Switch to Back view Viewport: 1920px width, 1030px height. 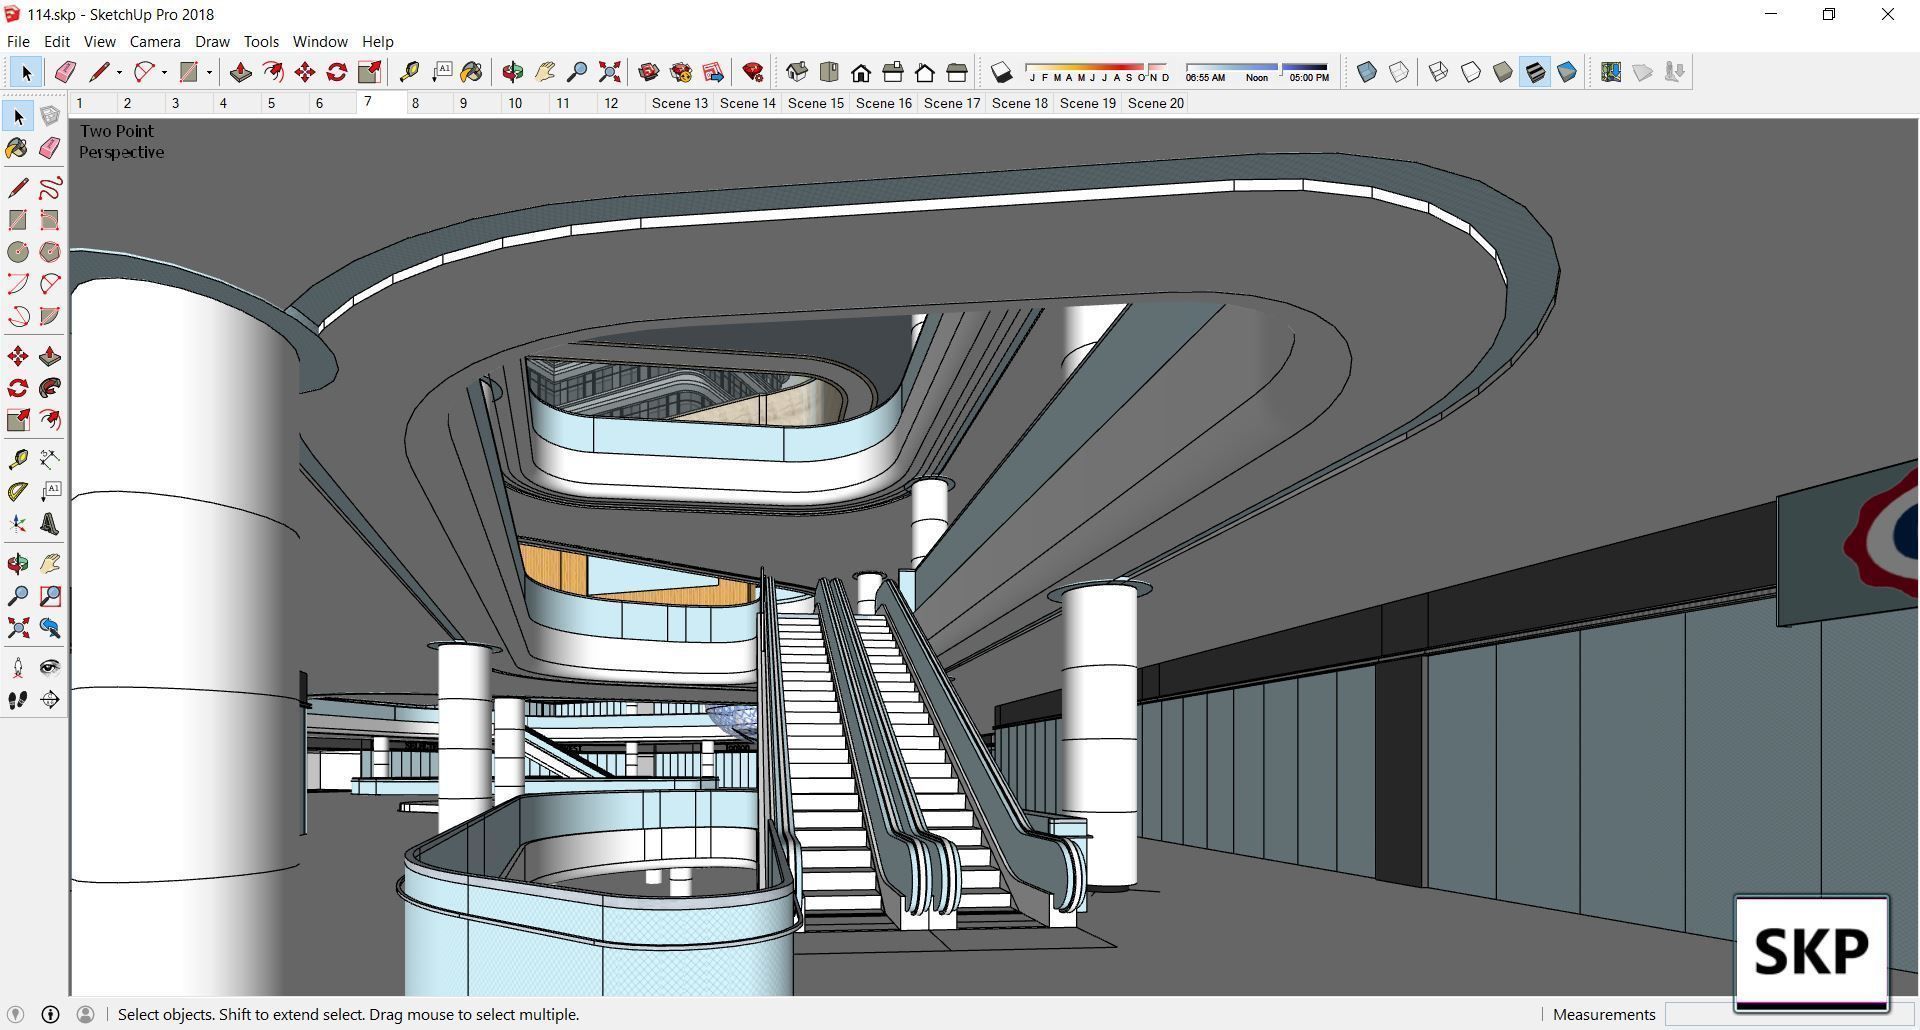pos(925,72)
